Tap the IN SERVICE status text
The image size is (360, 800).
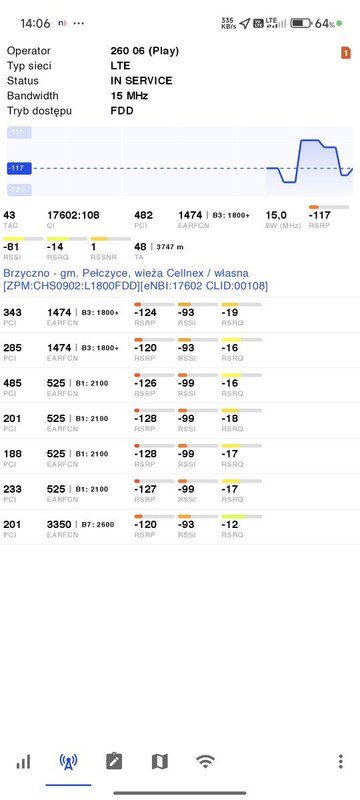(141, 81)
